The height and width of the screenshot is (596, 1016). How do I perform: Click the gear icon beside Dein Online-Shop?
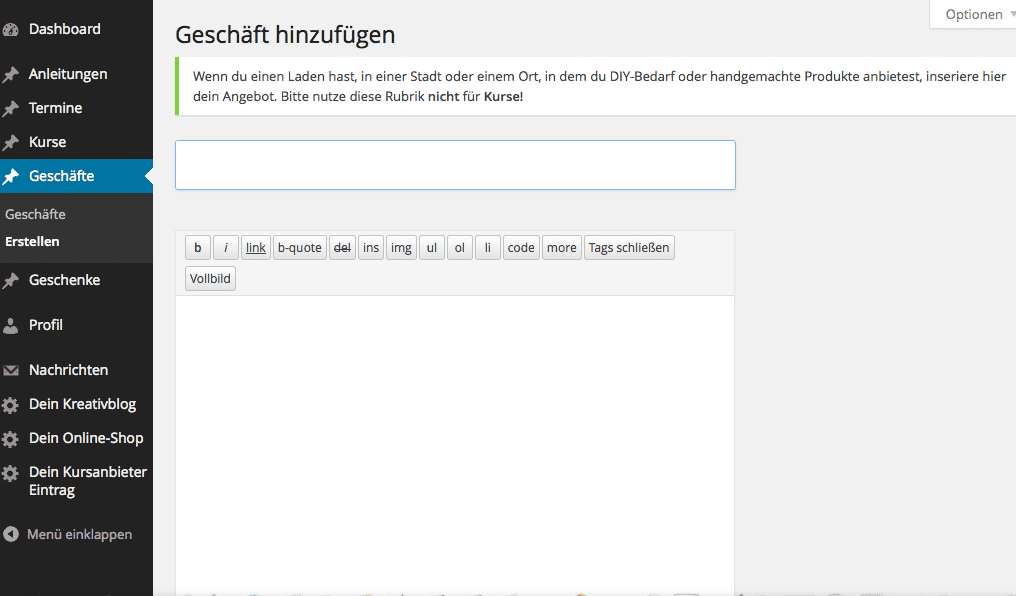[x=11, y=439]
